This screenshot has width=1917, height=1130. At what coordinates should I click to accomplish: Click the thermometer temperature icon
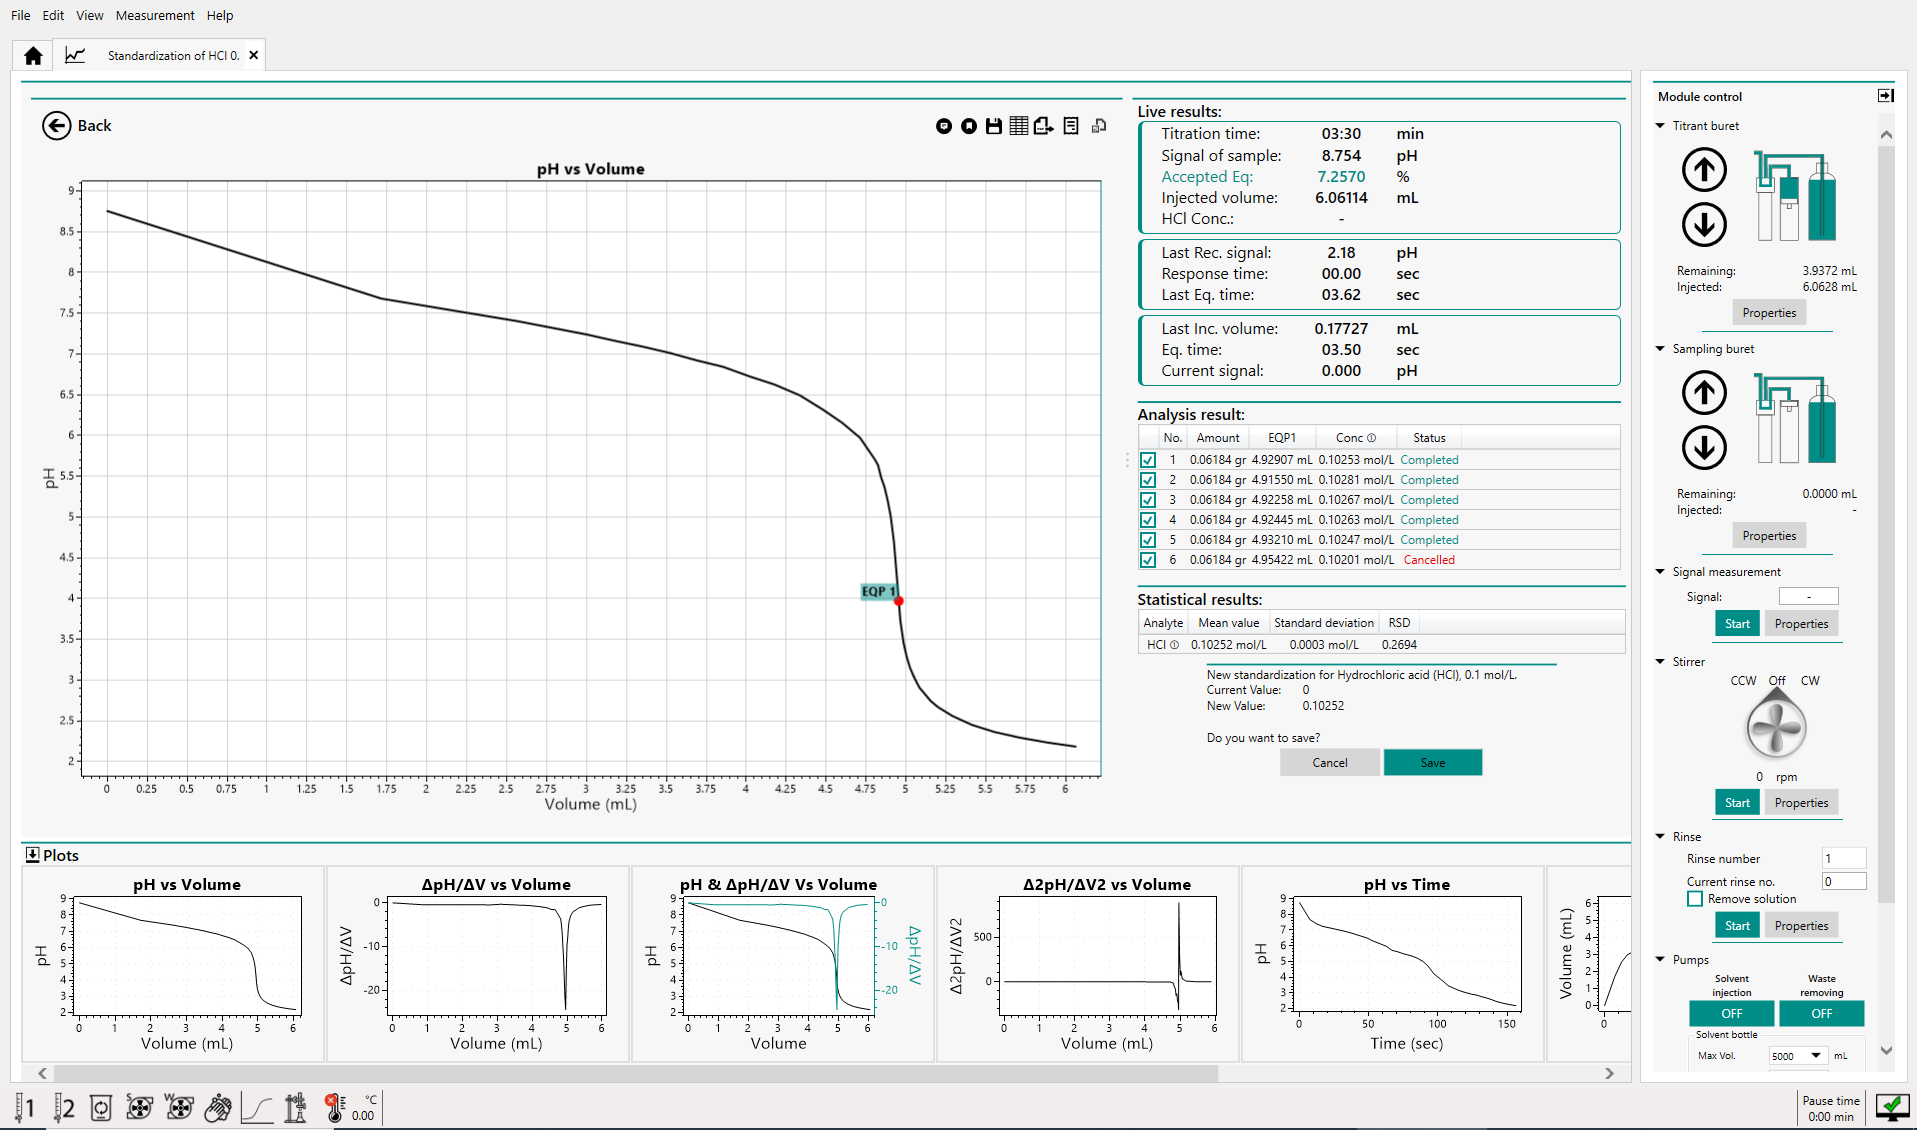click(x=335, y=1108)
